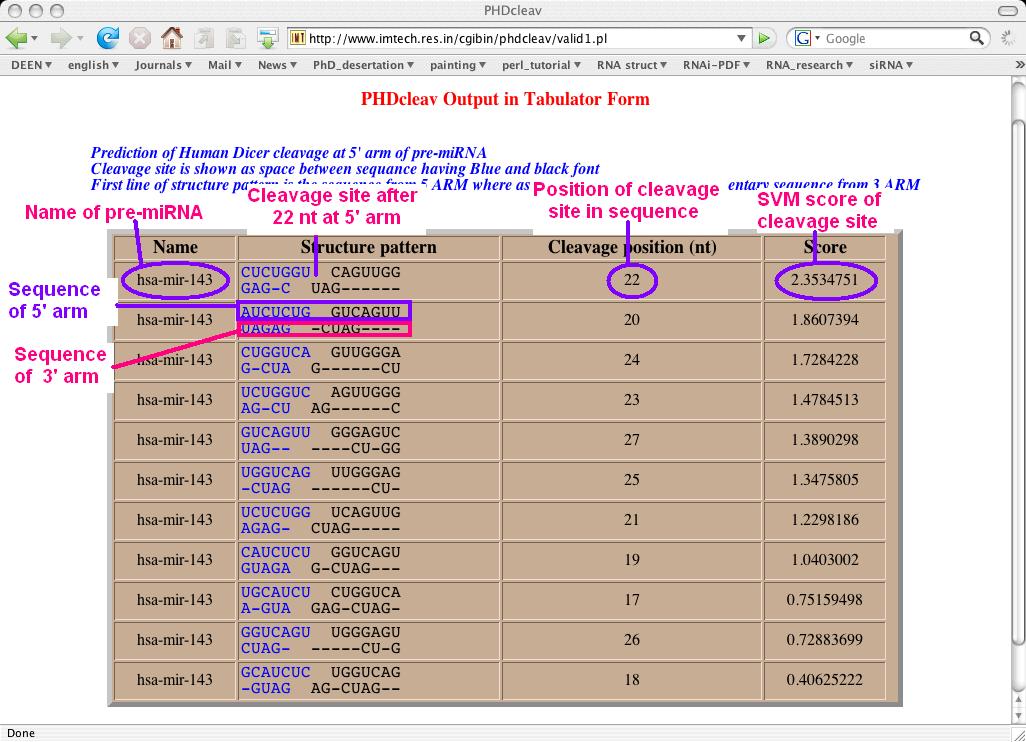
Task: Expand the Journals bookmarks folder
Action: point(163,65)
